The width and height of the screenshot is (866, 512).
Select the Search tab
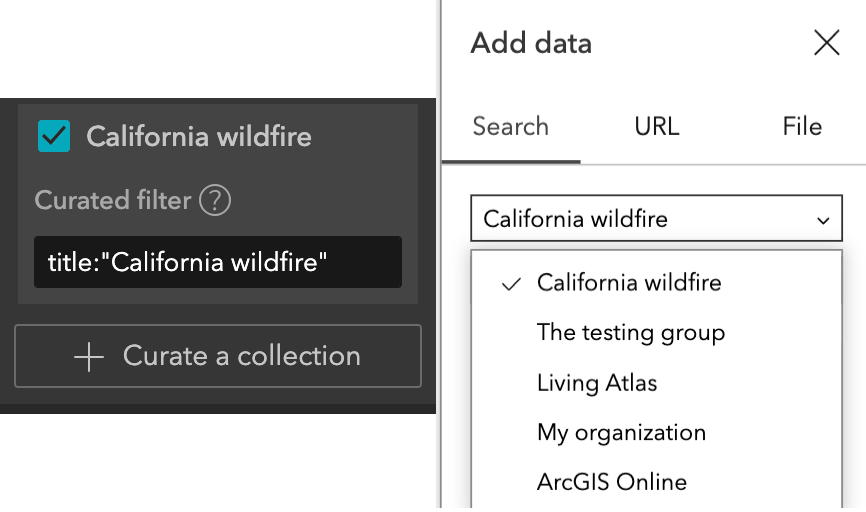(510, 127)
